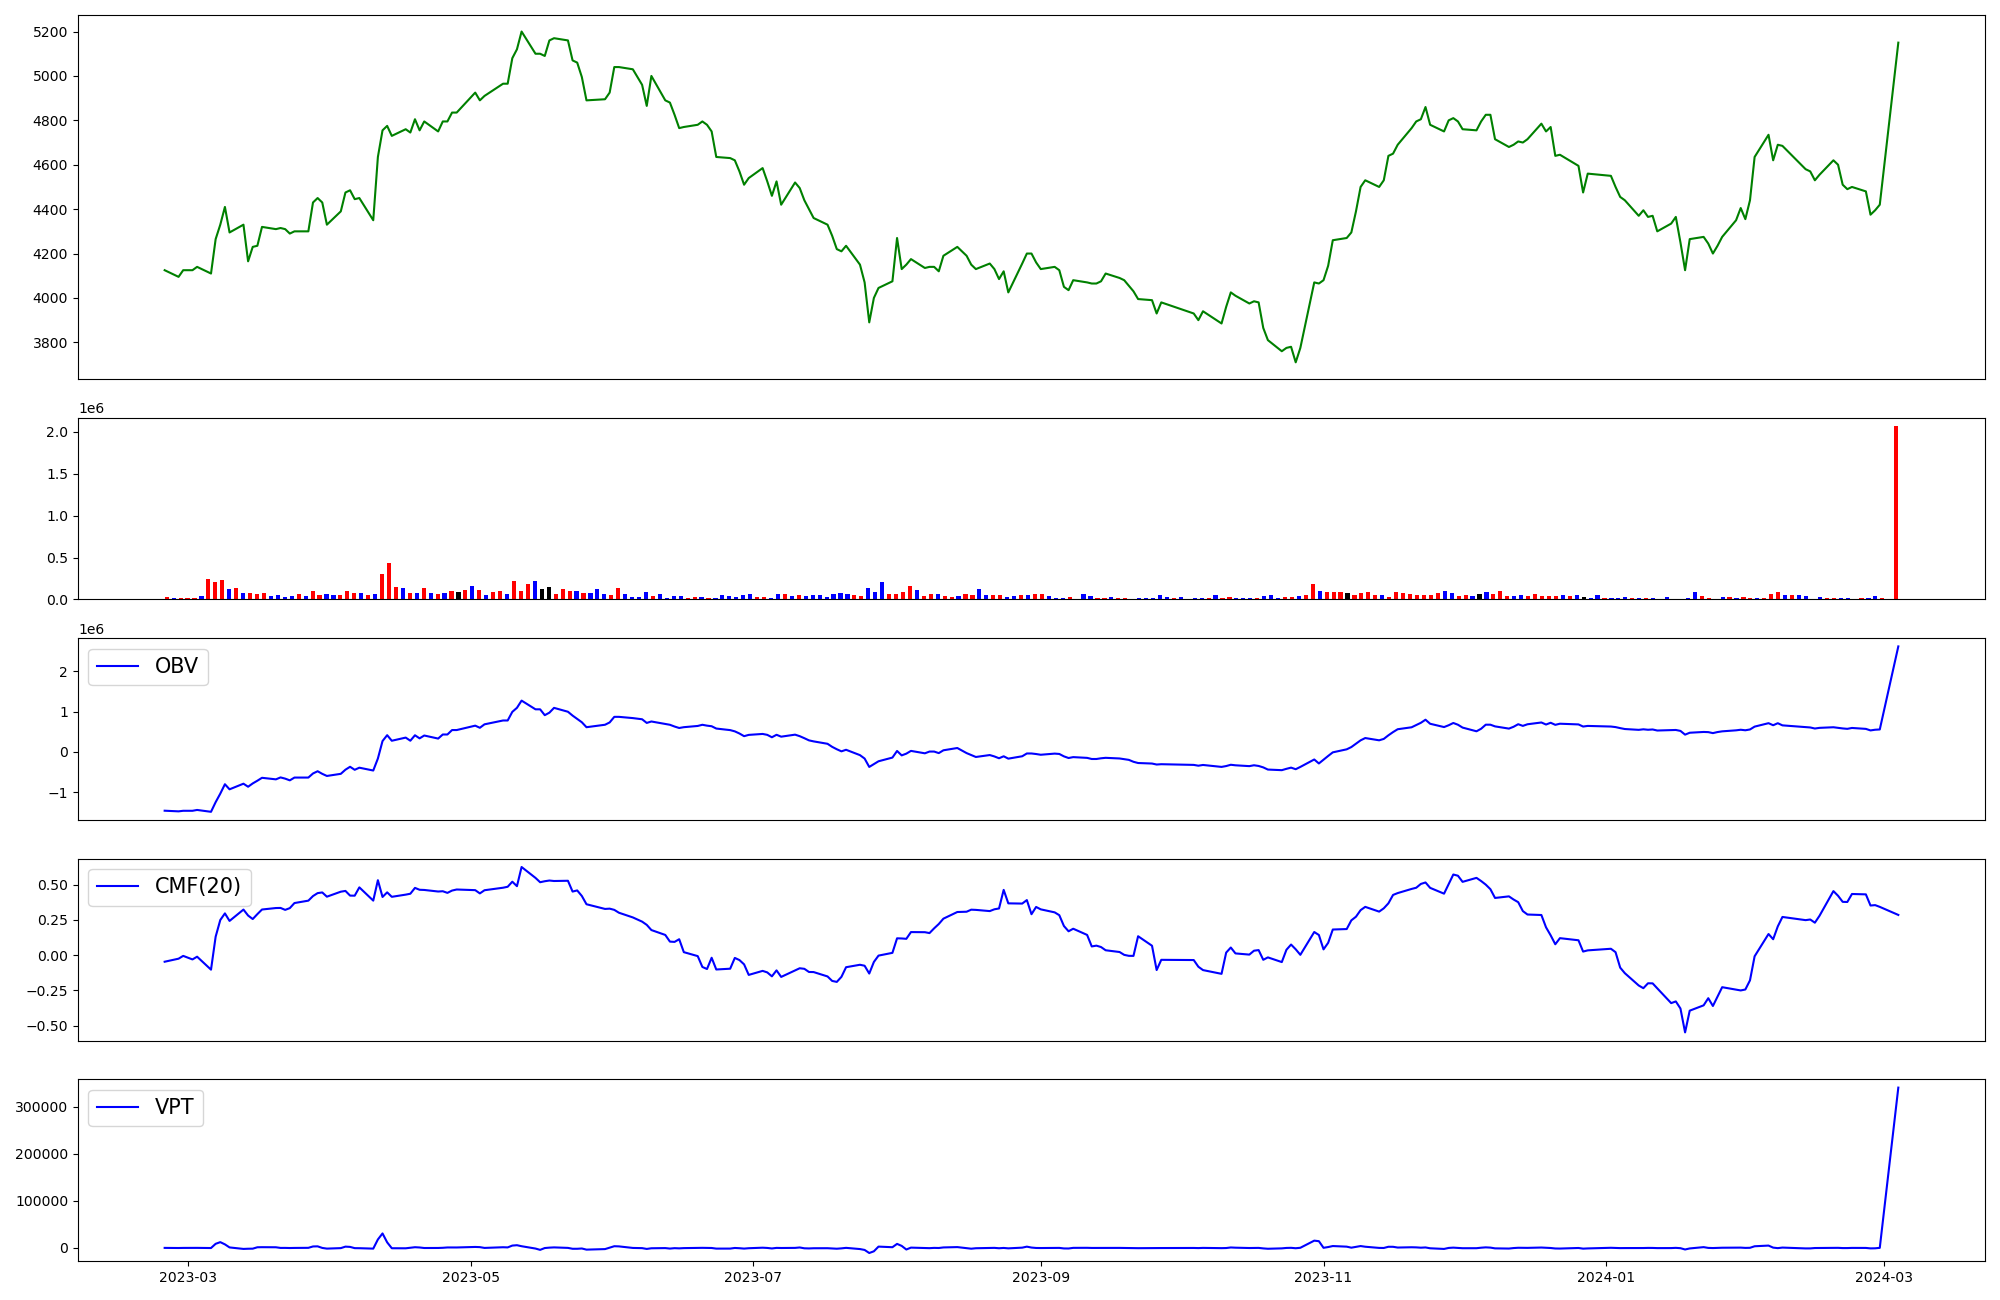
Task: Click the 3800 price axis tick label
Action: pos(50,343)
